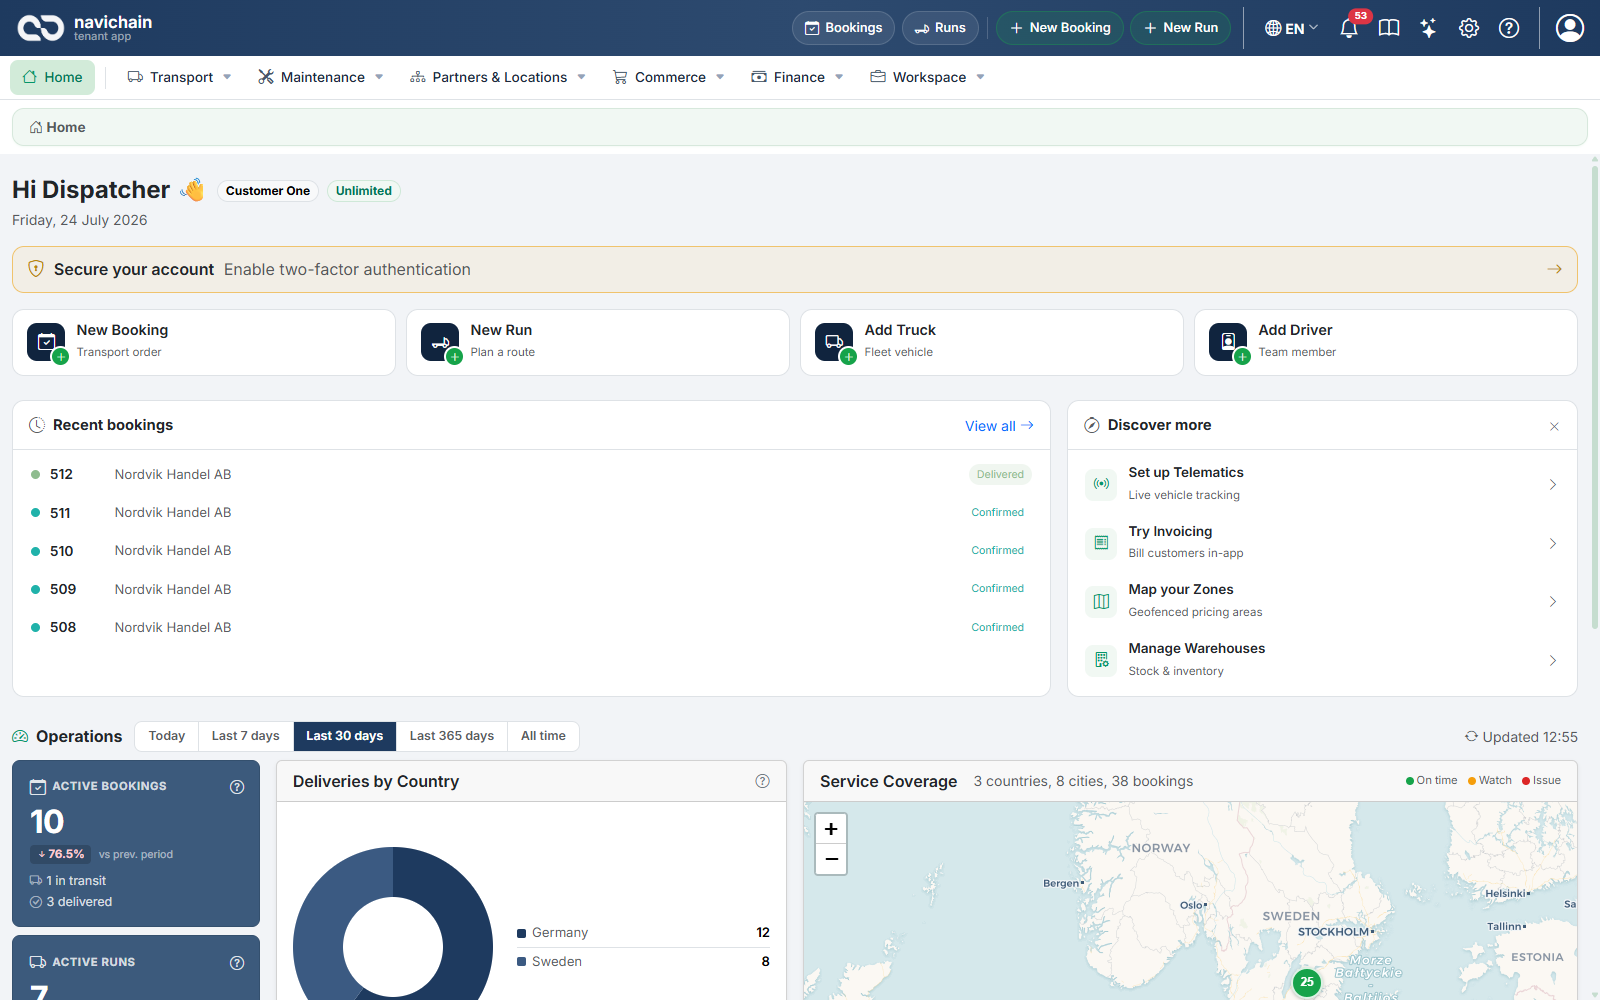
Task: Click the navichain logo
Action: coord(85,28)
